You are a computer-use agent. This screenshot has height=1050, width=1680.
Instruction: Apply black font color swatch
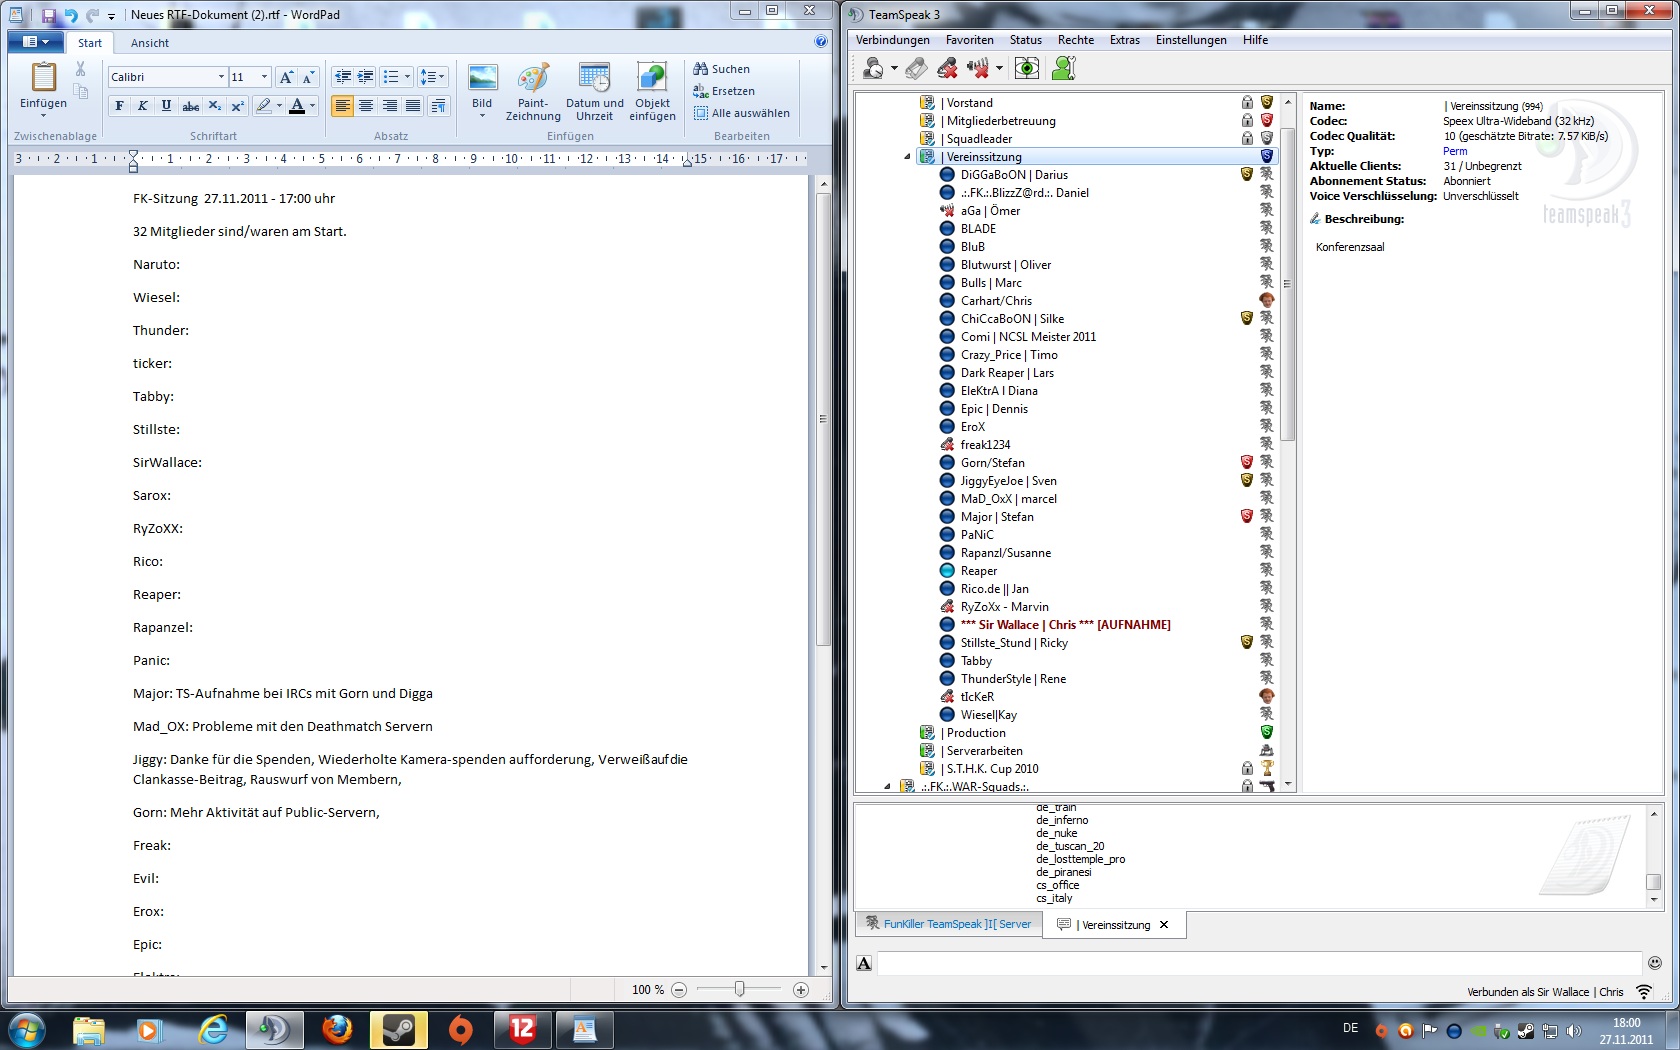tap(297, 106)
